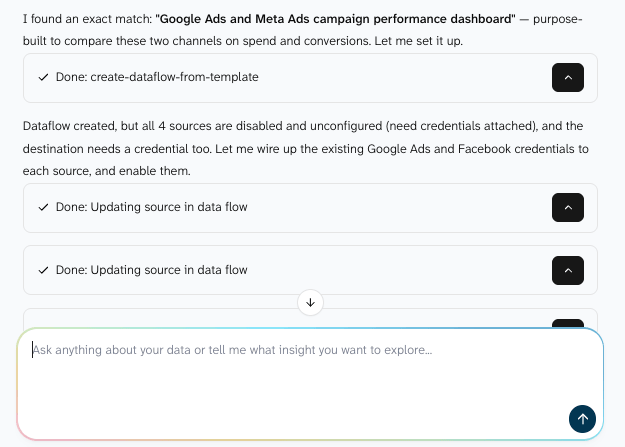Collapse the create-dataflow-from-template result card

point(568,77)
